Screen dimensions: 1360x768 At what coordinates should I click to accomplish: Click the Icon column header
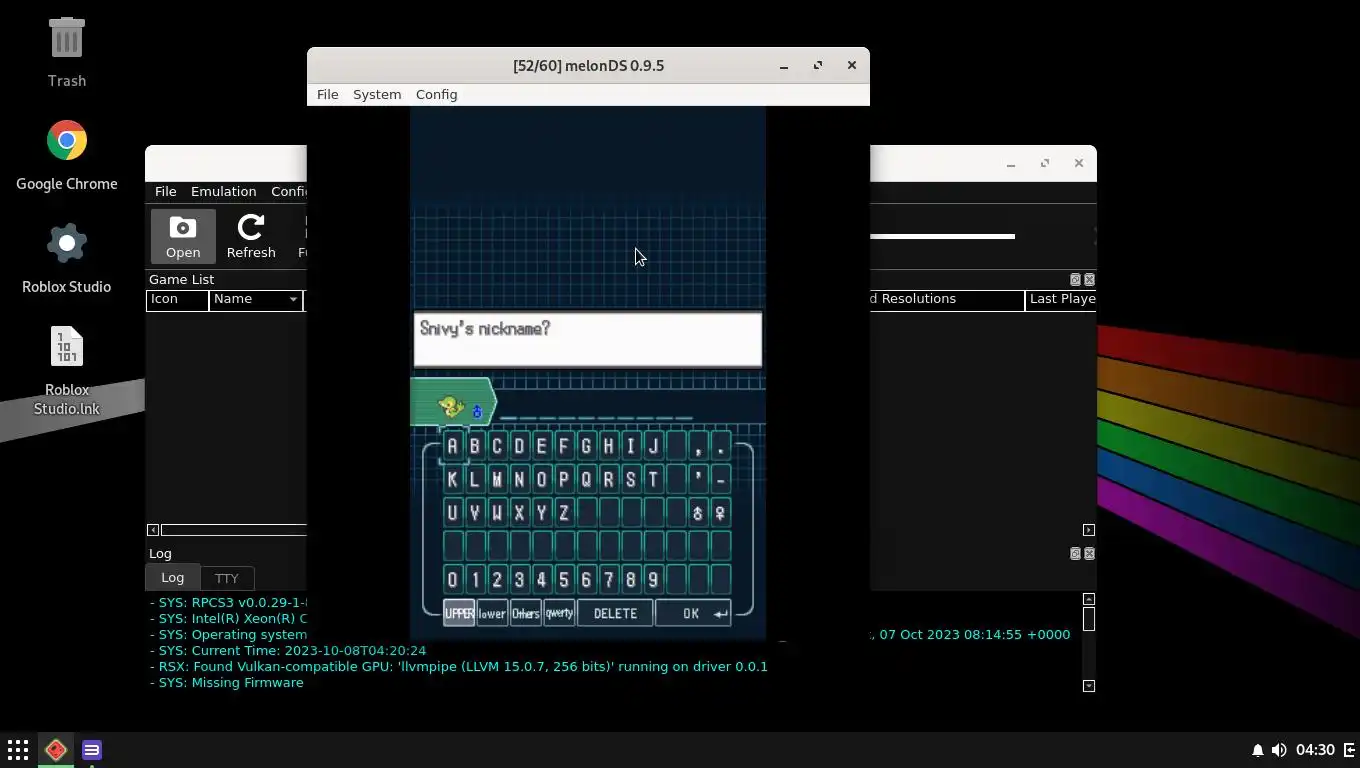(x=177, y=299)
